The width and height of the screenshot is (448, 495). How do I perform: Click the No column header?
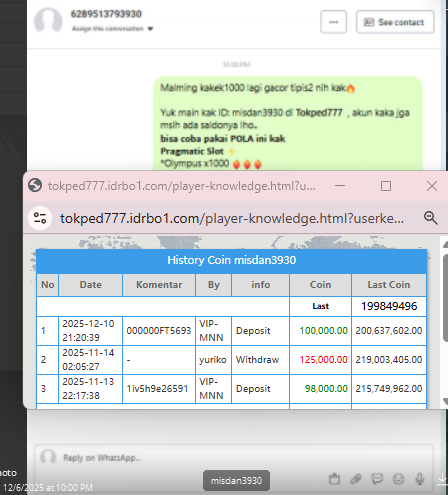[48, 285]
